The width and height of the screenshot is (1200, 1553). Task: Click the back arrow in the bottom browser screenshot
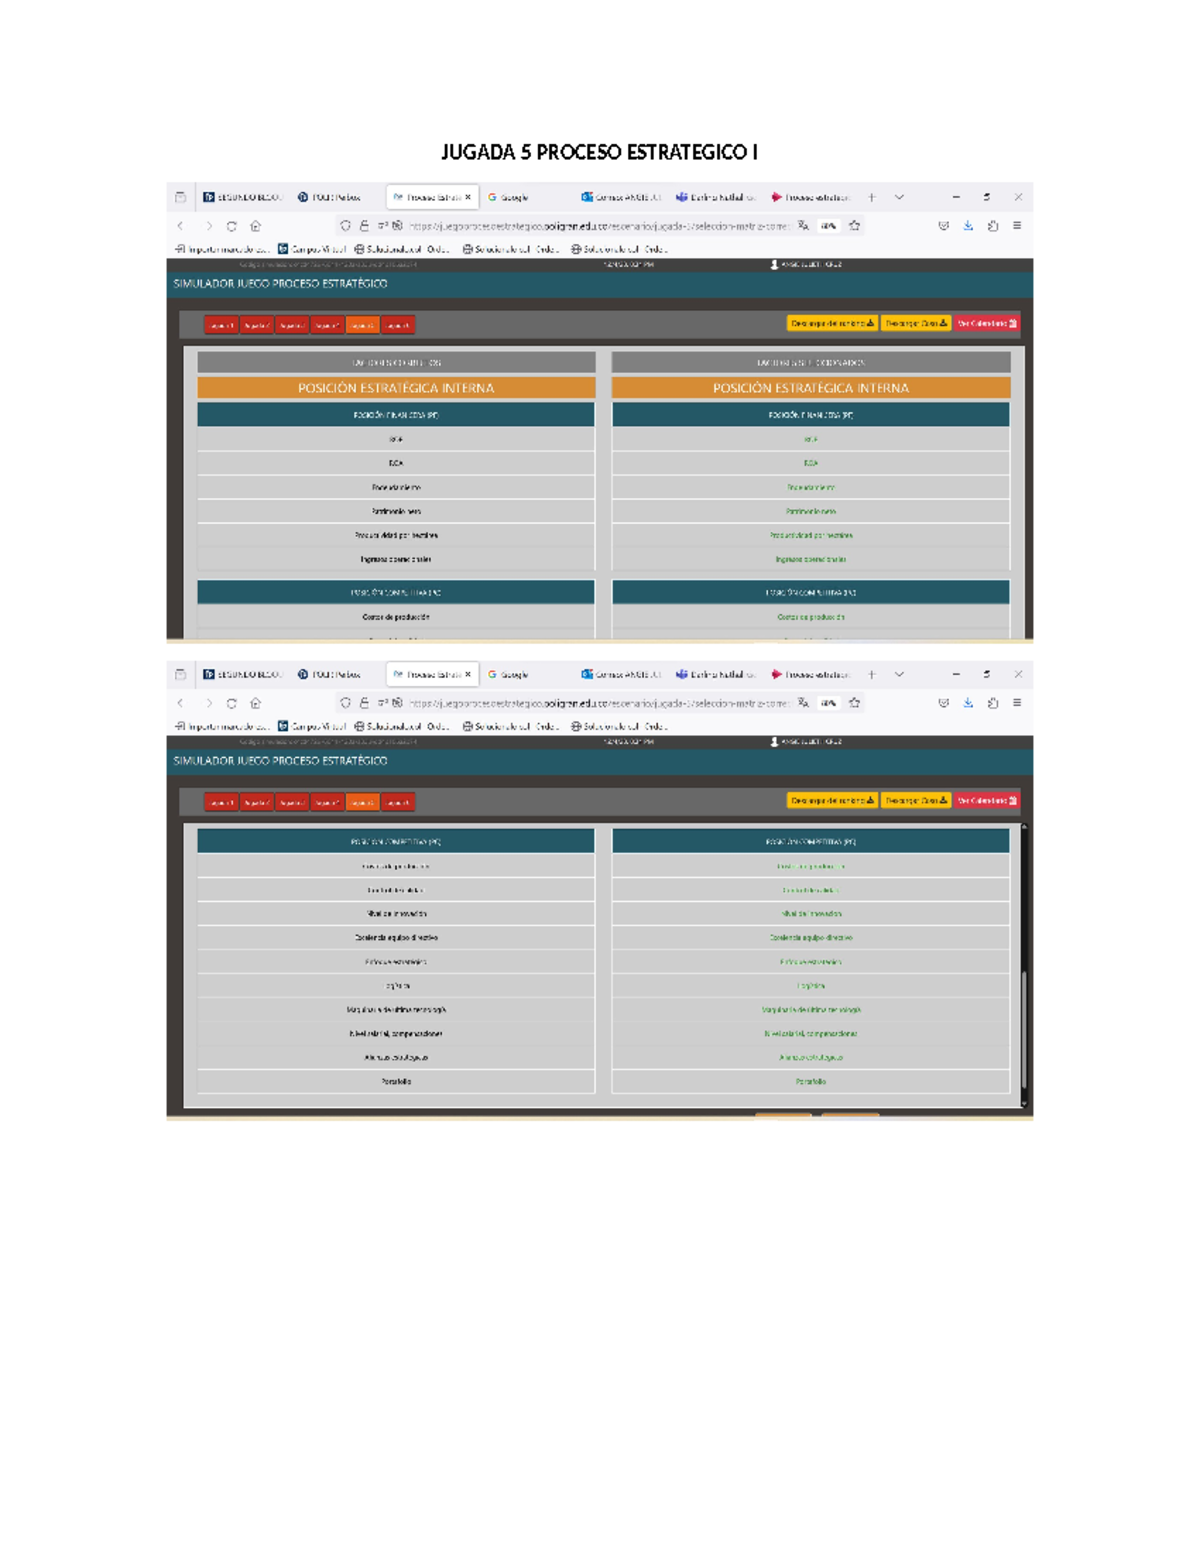(x=181, y=703)
